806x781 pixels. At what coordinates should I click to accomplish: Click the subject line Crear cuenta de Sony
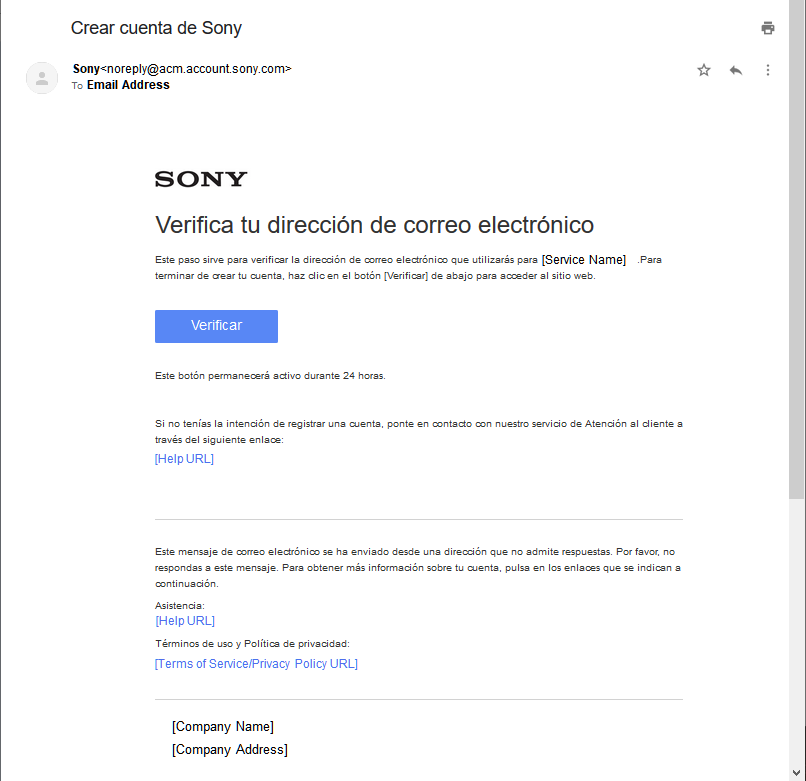(156, 28)
